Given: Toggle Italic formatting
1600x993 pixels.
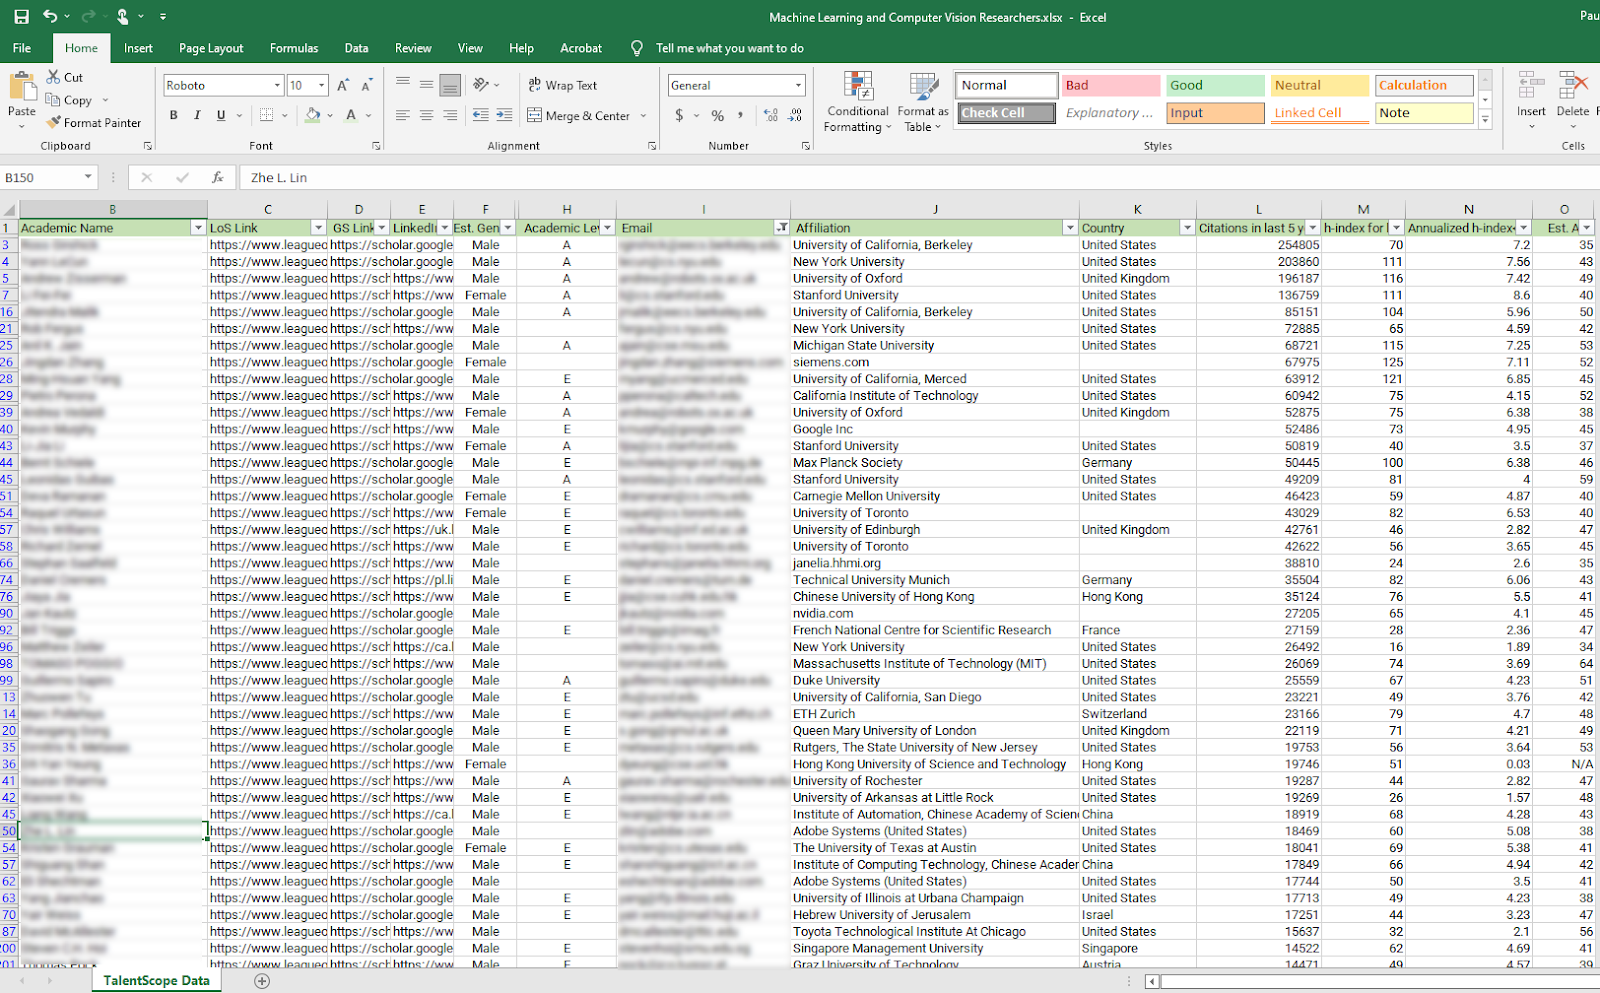Looking at the screenshot, I should [197, 116].
